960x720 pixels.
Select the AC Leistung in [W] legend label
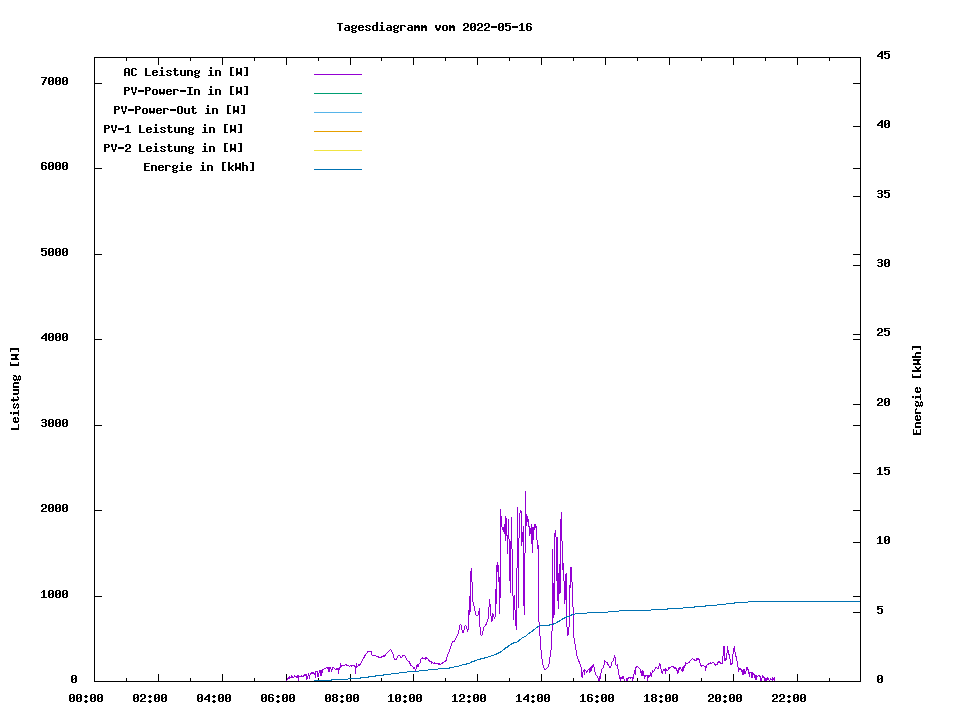186,72
